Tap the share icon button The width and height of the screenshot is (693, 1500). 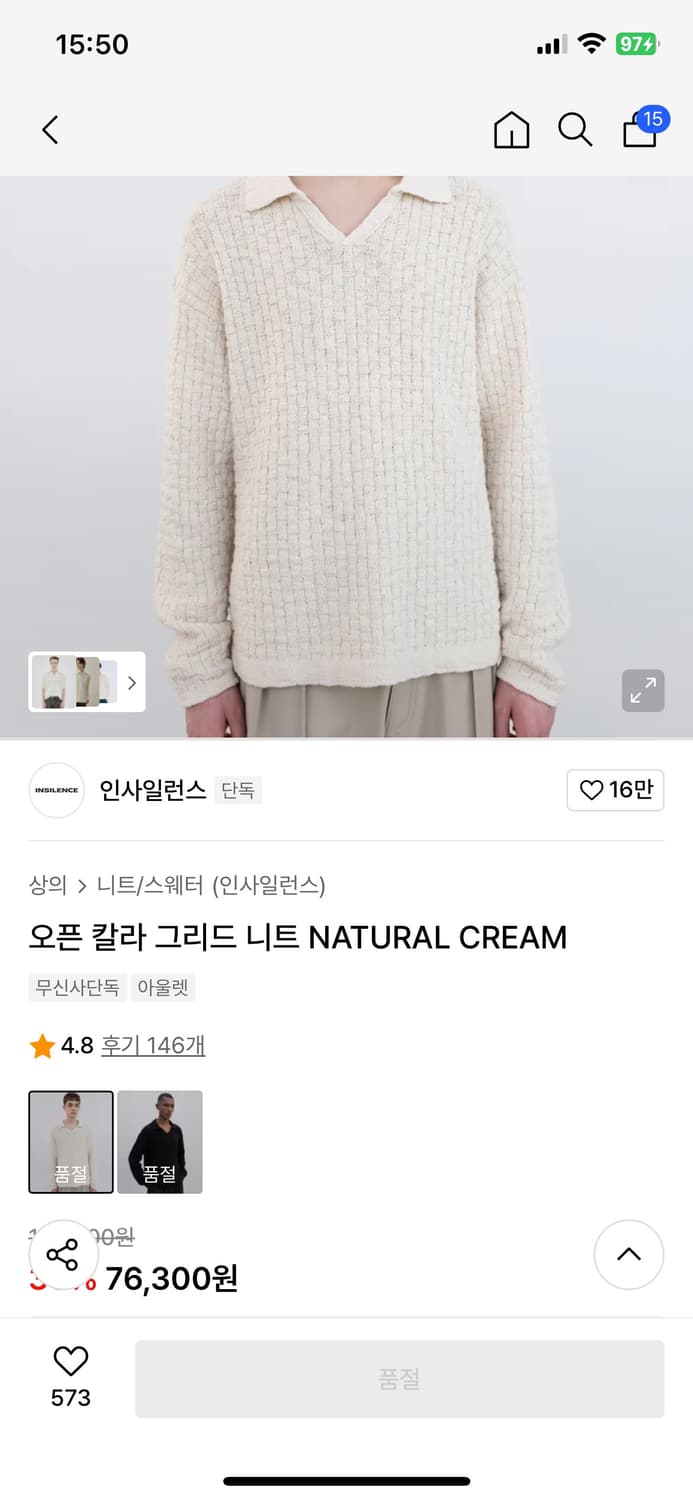point(63,1254)
